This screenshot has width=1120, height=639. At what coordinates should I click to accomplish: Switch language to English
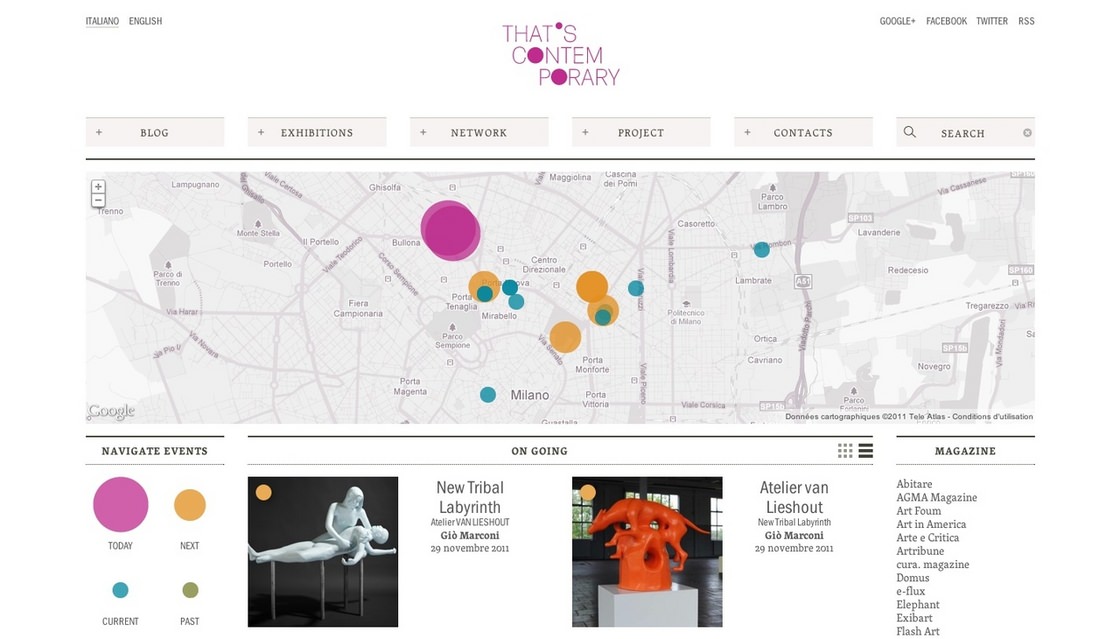click(x=145, y=21)
